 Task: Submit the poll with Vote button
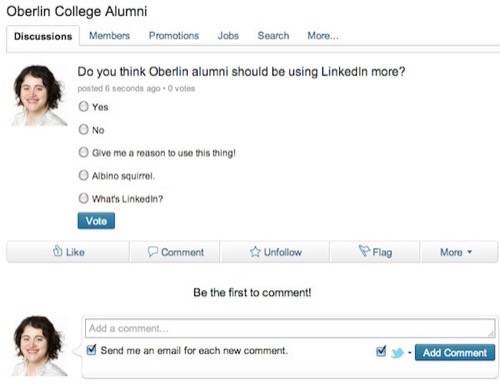pyautogui.click(x=96, y=221)
